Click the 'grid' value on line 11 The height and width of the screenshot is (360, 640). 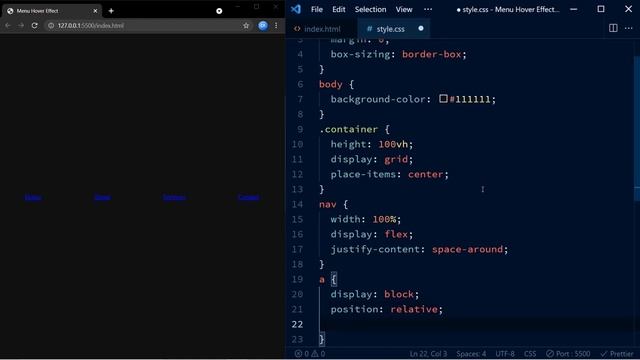(396, 159)
